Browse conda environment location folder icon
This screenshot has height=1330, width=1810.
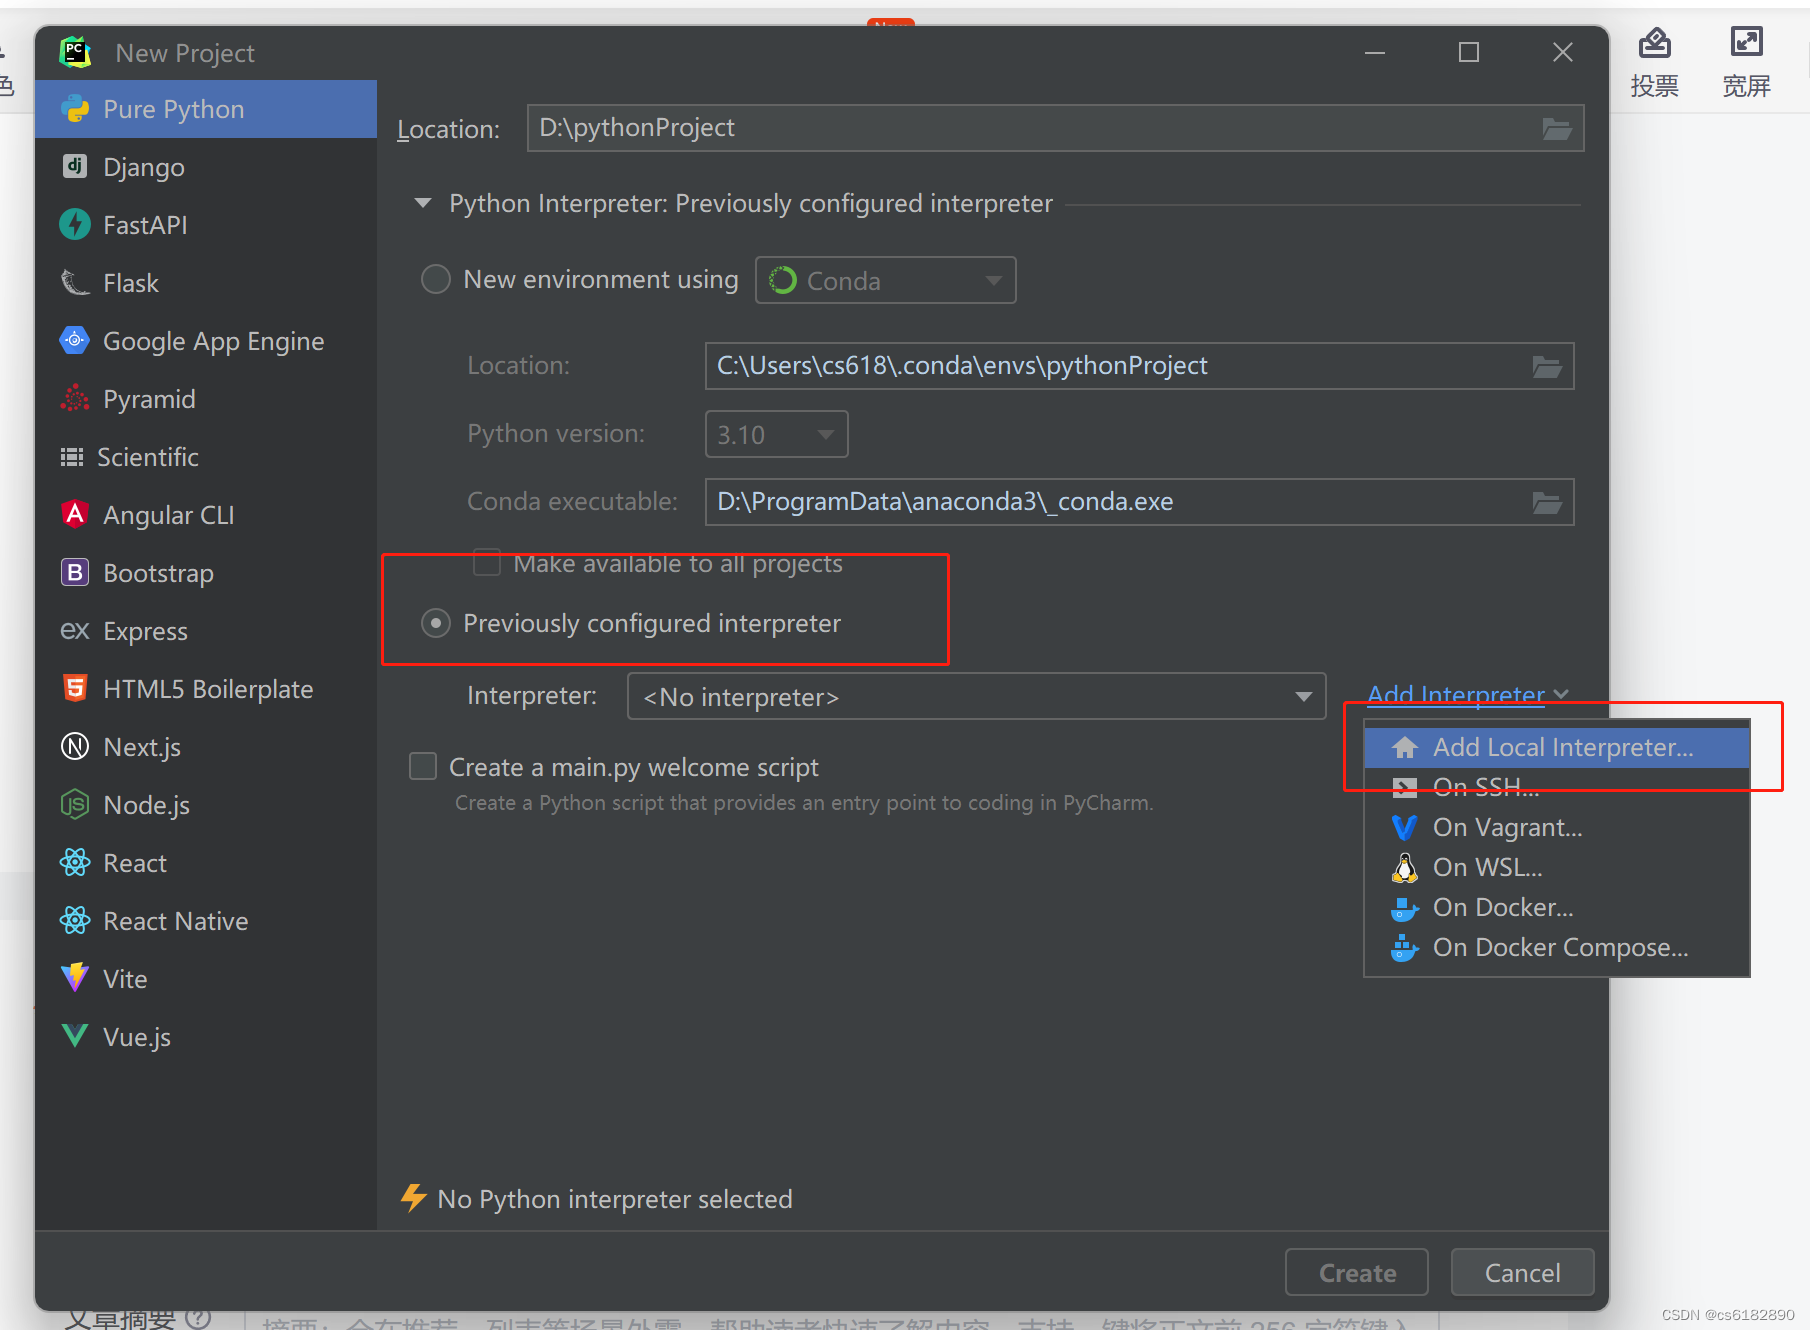tap(1547, 366)
